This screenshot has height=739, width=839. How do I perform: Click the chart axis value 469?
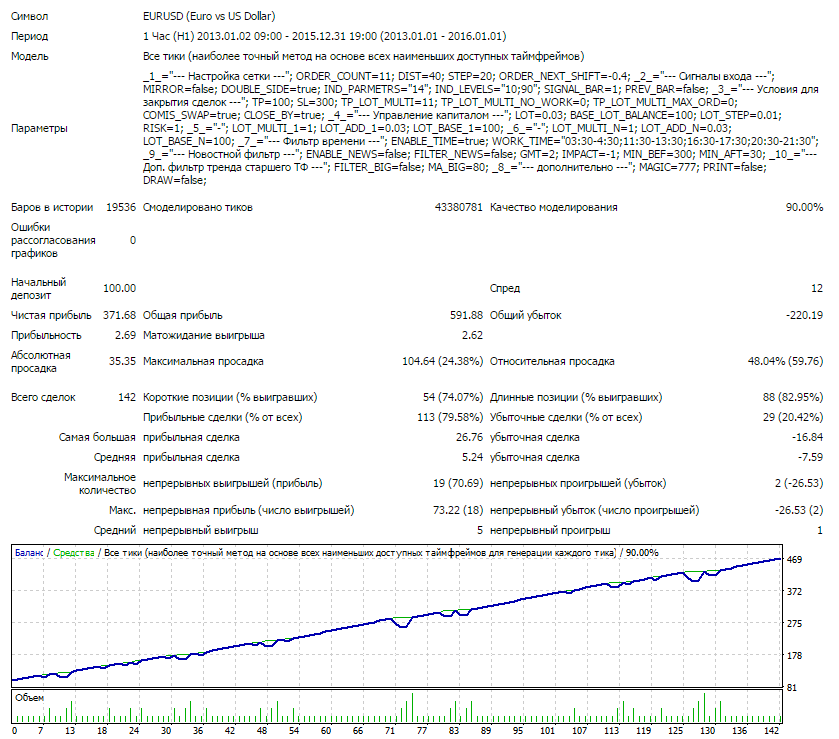tap(795, 560)
